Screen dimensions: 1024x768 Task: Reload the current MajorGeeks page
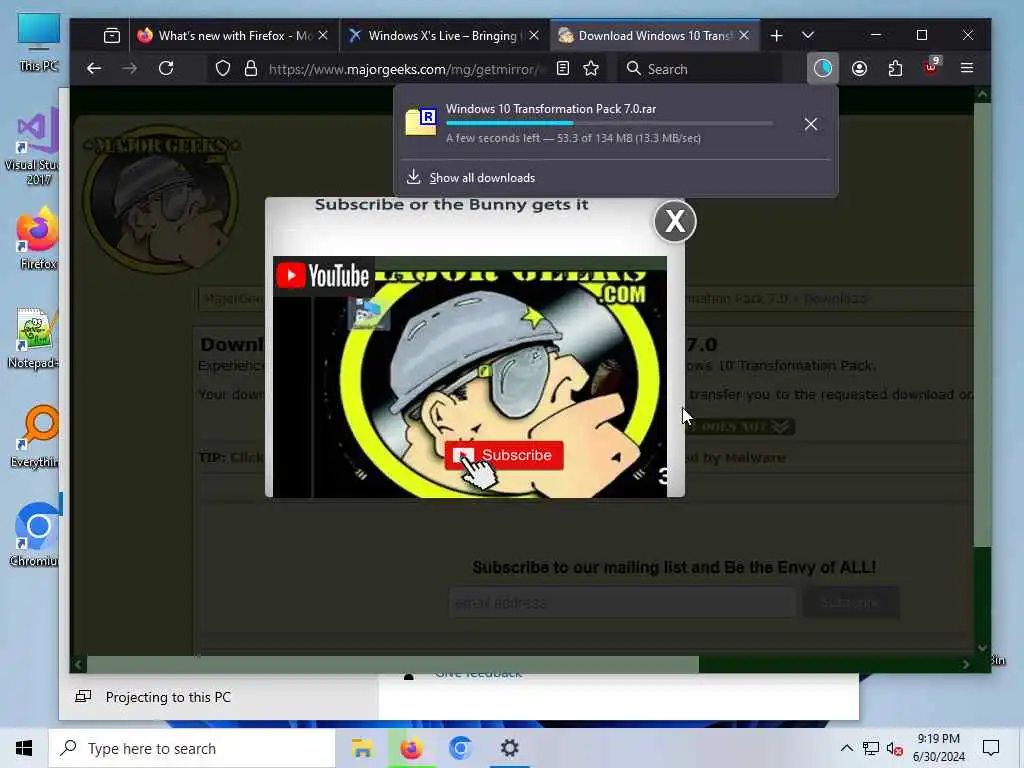click(x=167, y=69)
